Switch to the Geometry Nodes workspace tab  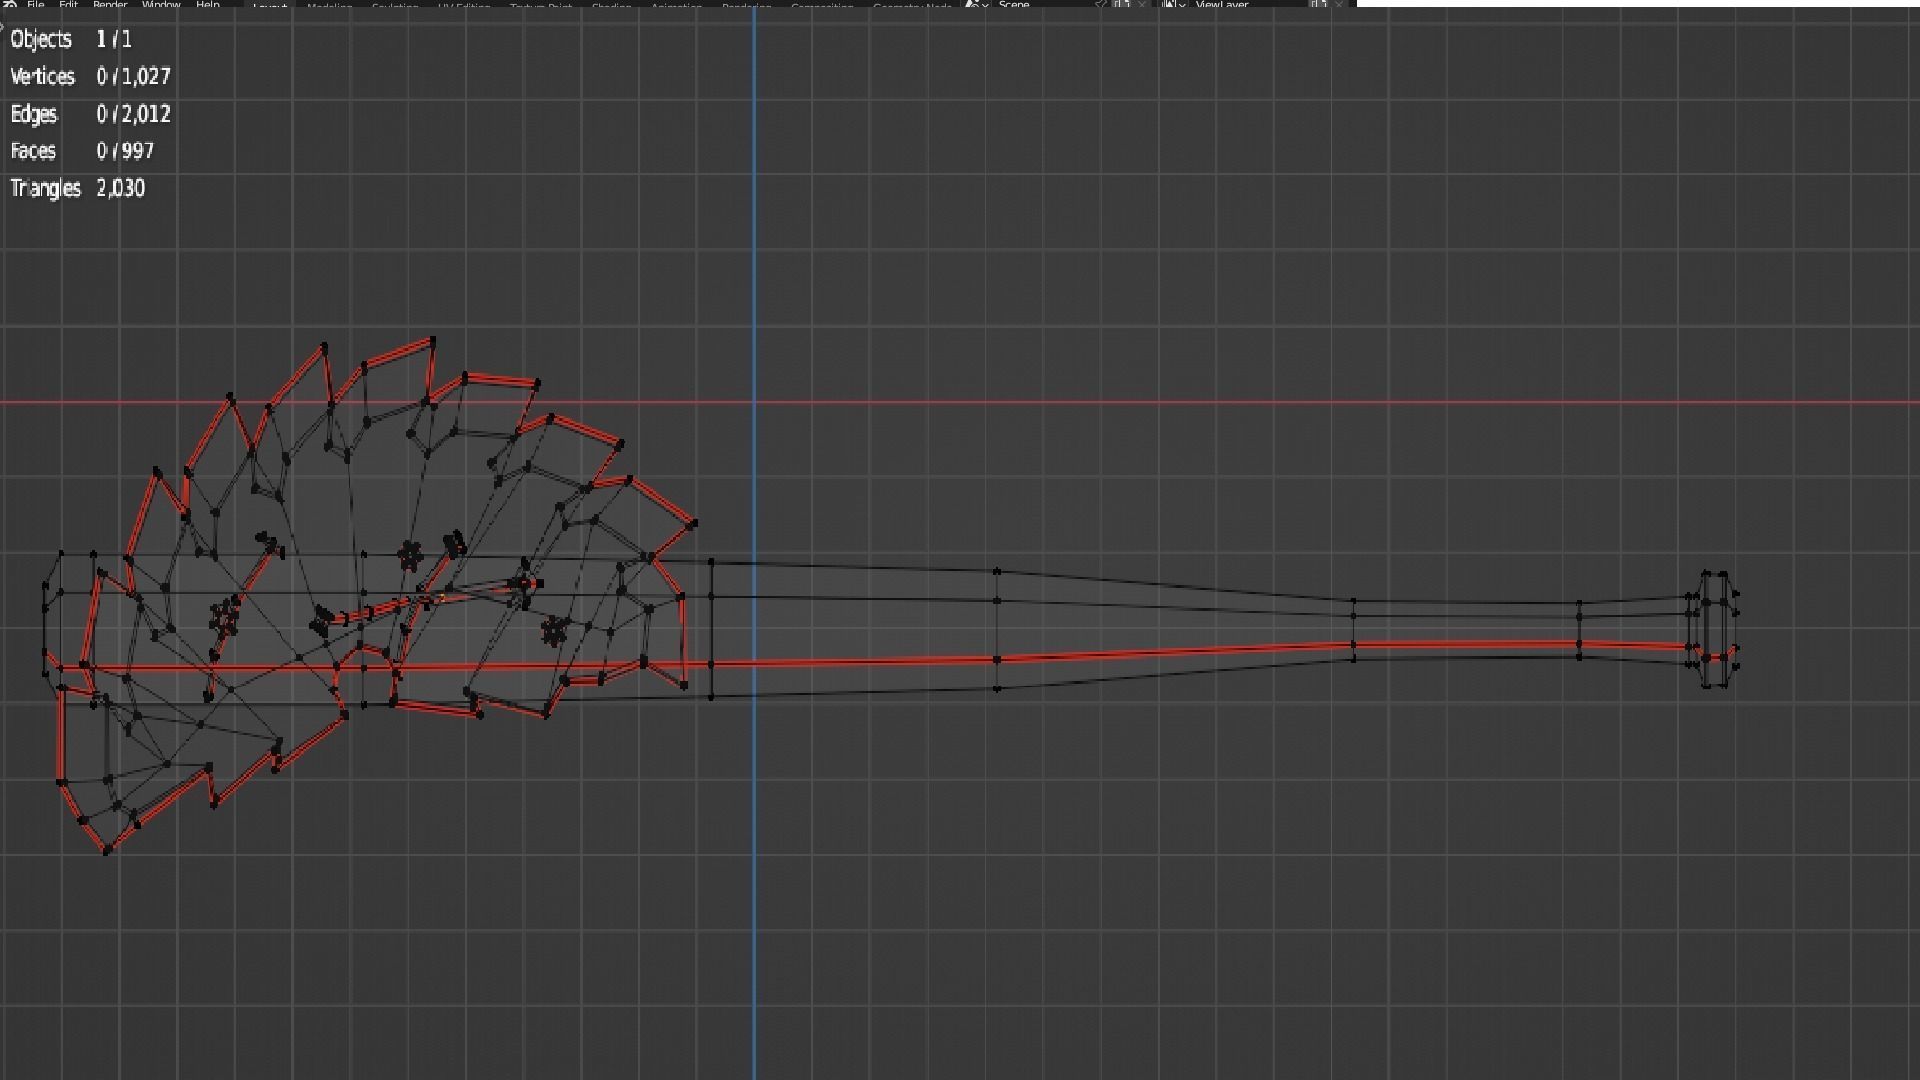click(x=912, y=5)
